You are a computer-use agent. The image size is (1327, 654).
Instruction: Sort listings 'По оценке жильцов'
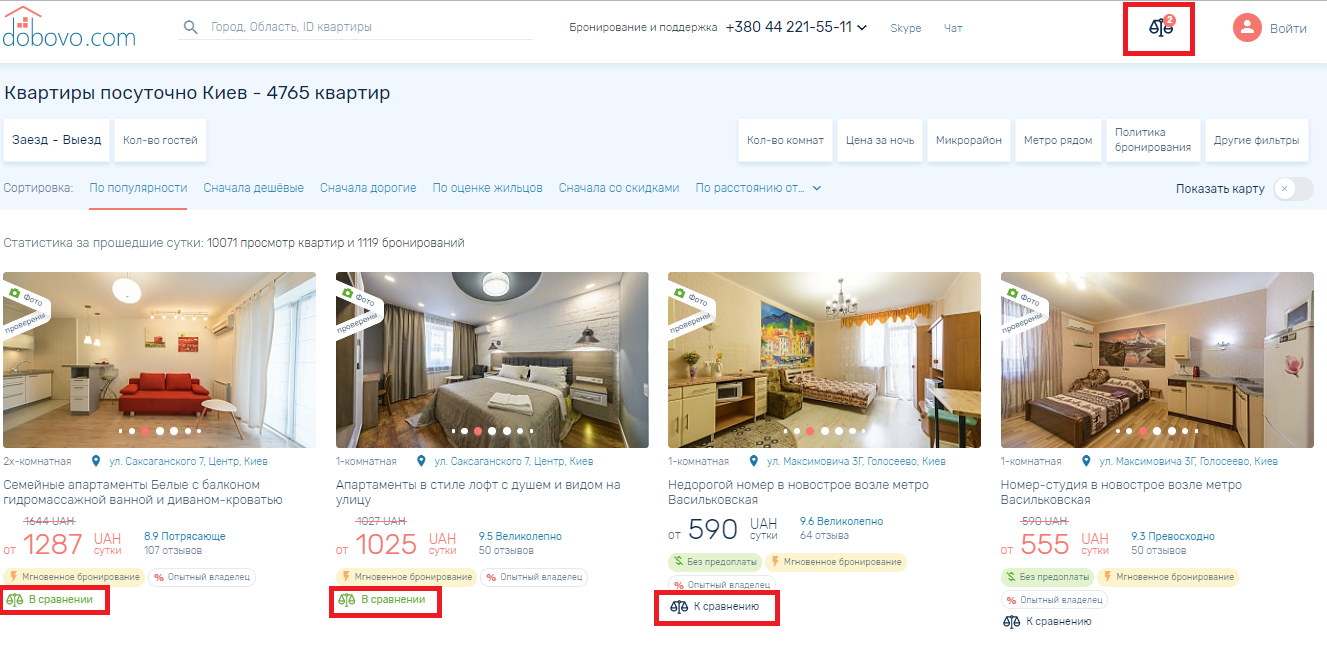[488, 188]
